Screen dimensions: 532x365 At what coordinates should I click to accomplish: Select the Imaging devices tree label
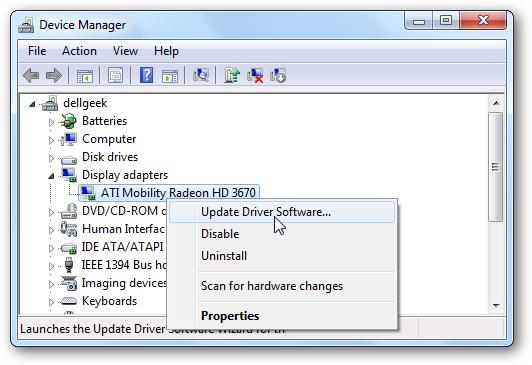pos(124,283)
